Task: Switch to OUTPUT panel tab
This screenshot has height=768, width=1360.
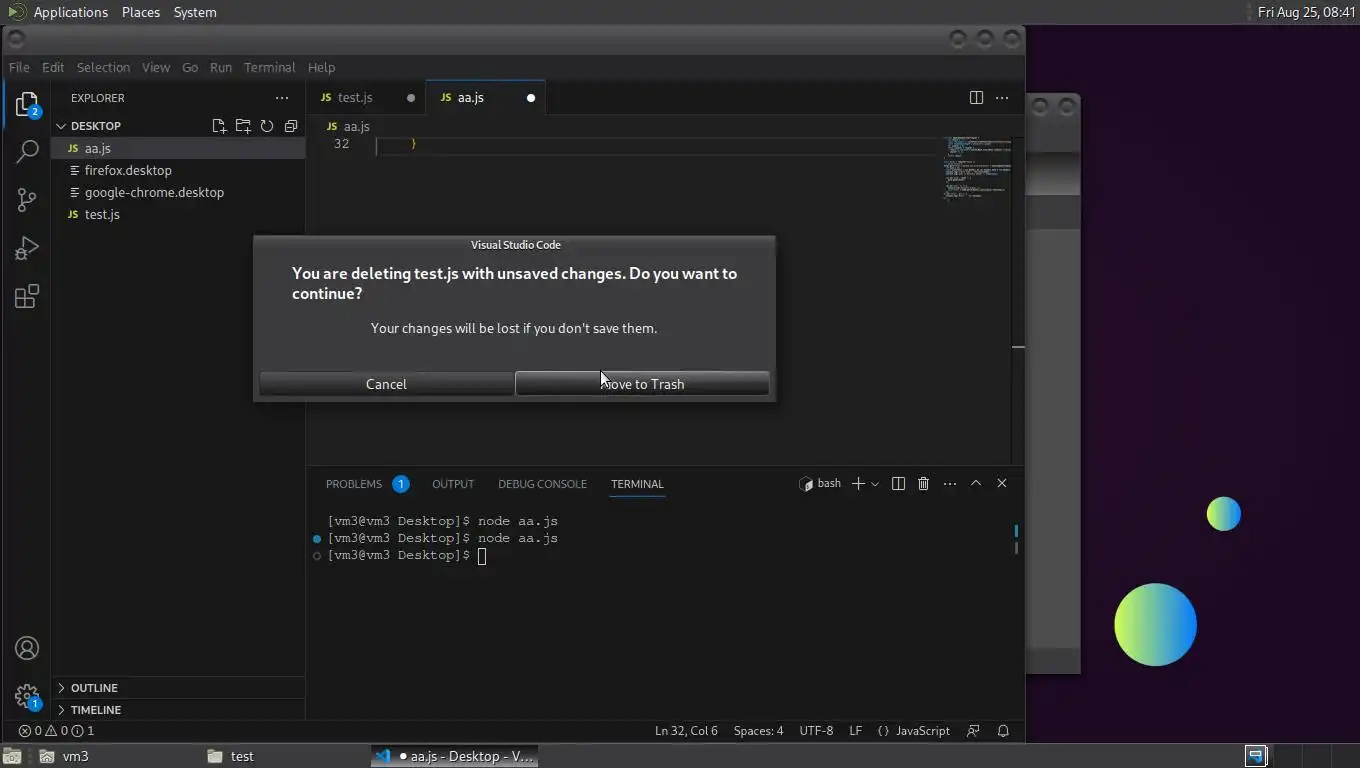Action: point(453,484)
